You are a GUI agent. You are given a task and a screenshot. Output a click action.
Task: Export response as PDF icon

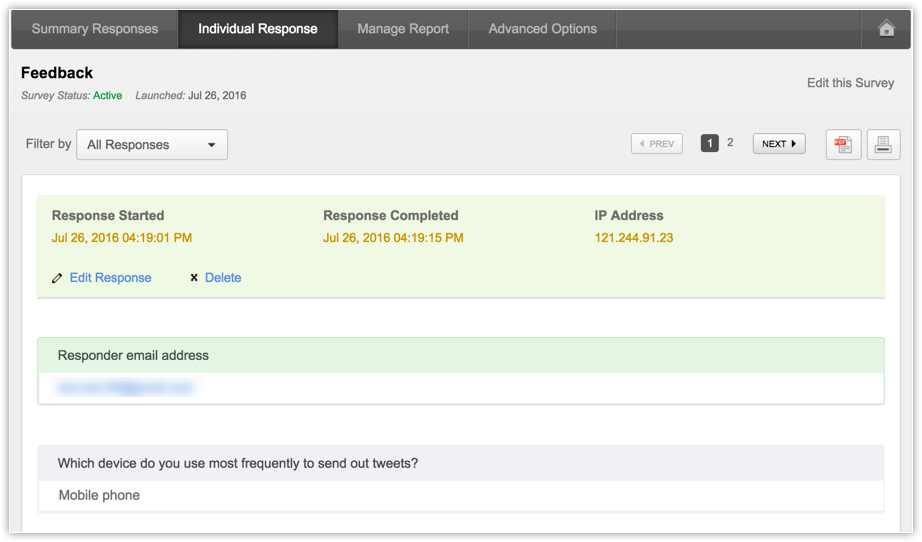pos(843,144)
